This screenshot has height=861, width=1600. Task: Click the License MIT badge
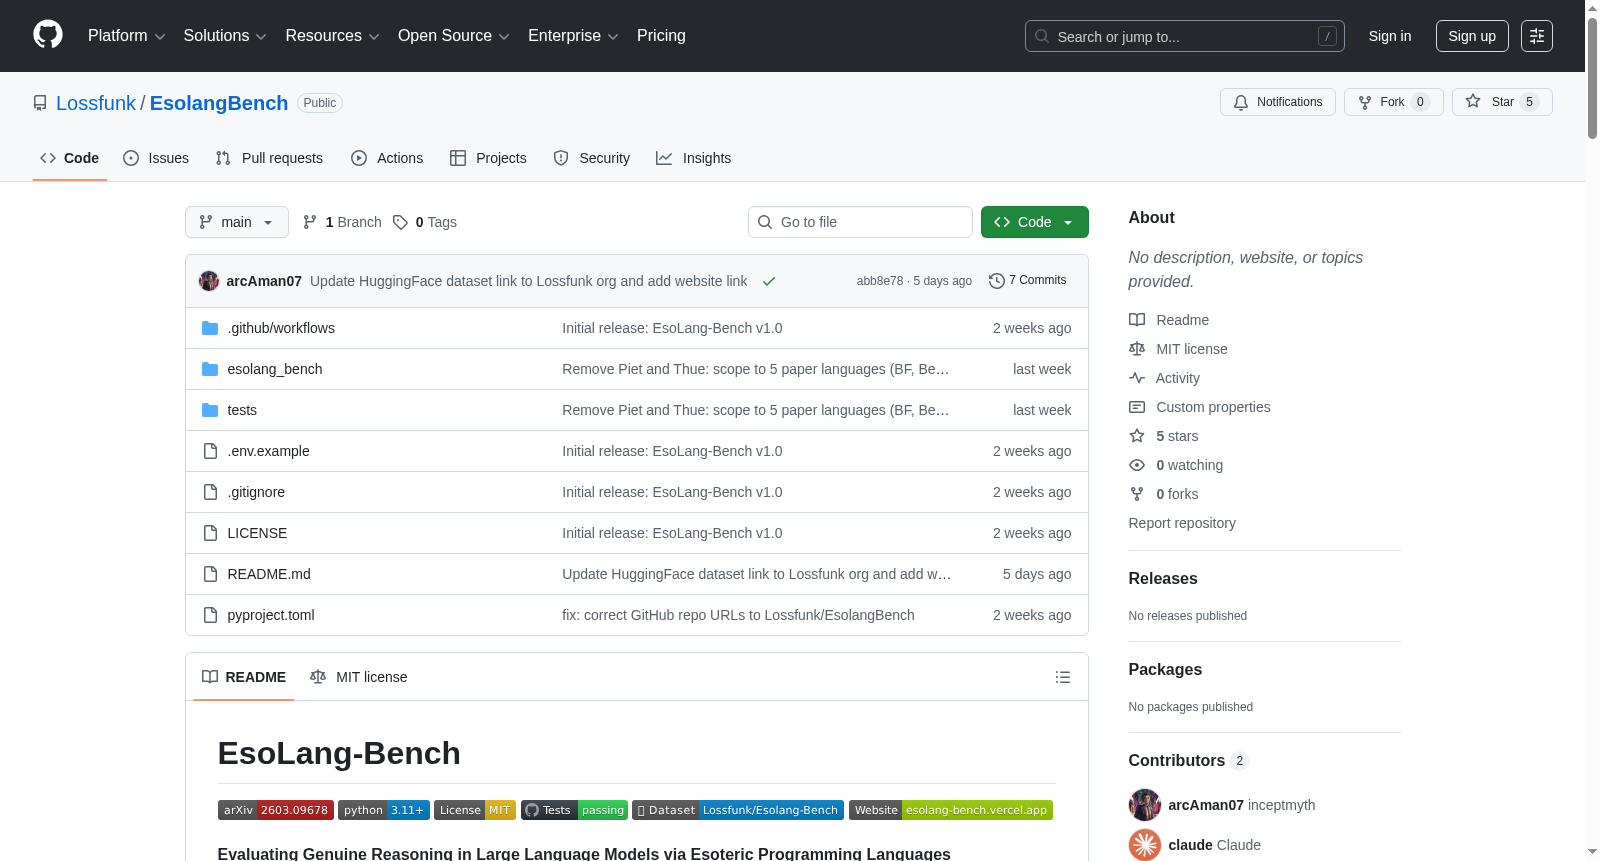point(475,810)
